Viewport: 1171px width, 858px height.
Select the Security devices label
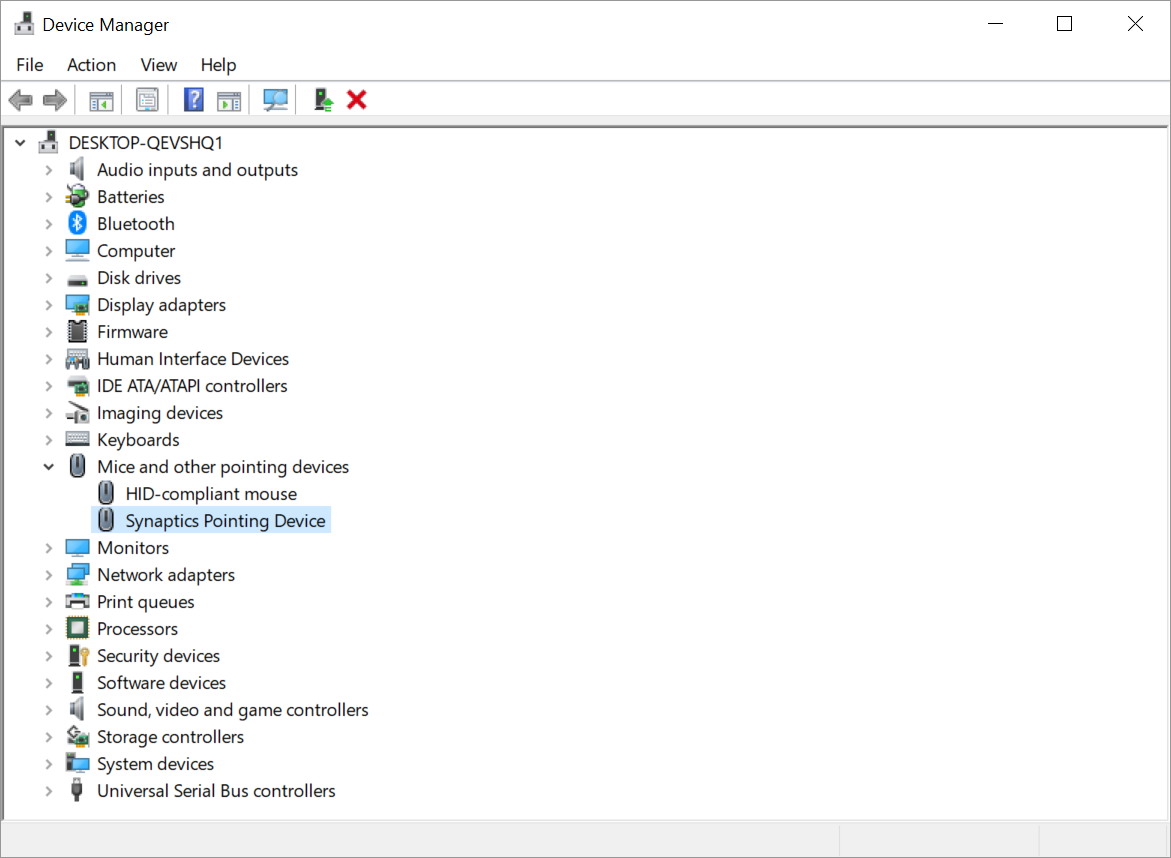(158, 656)
